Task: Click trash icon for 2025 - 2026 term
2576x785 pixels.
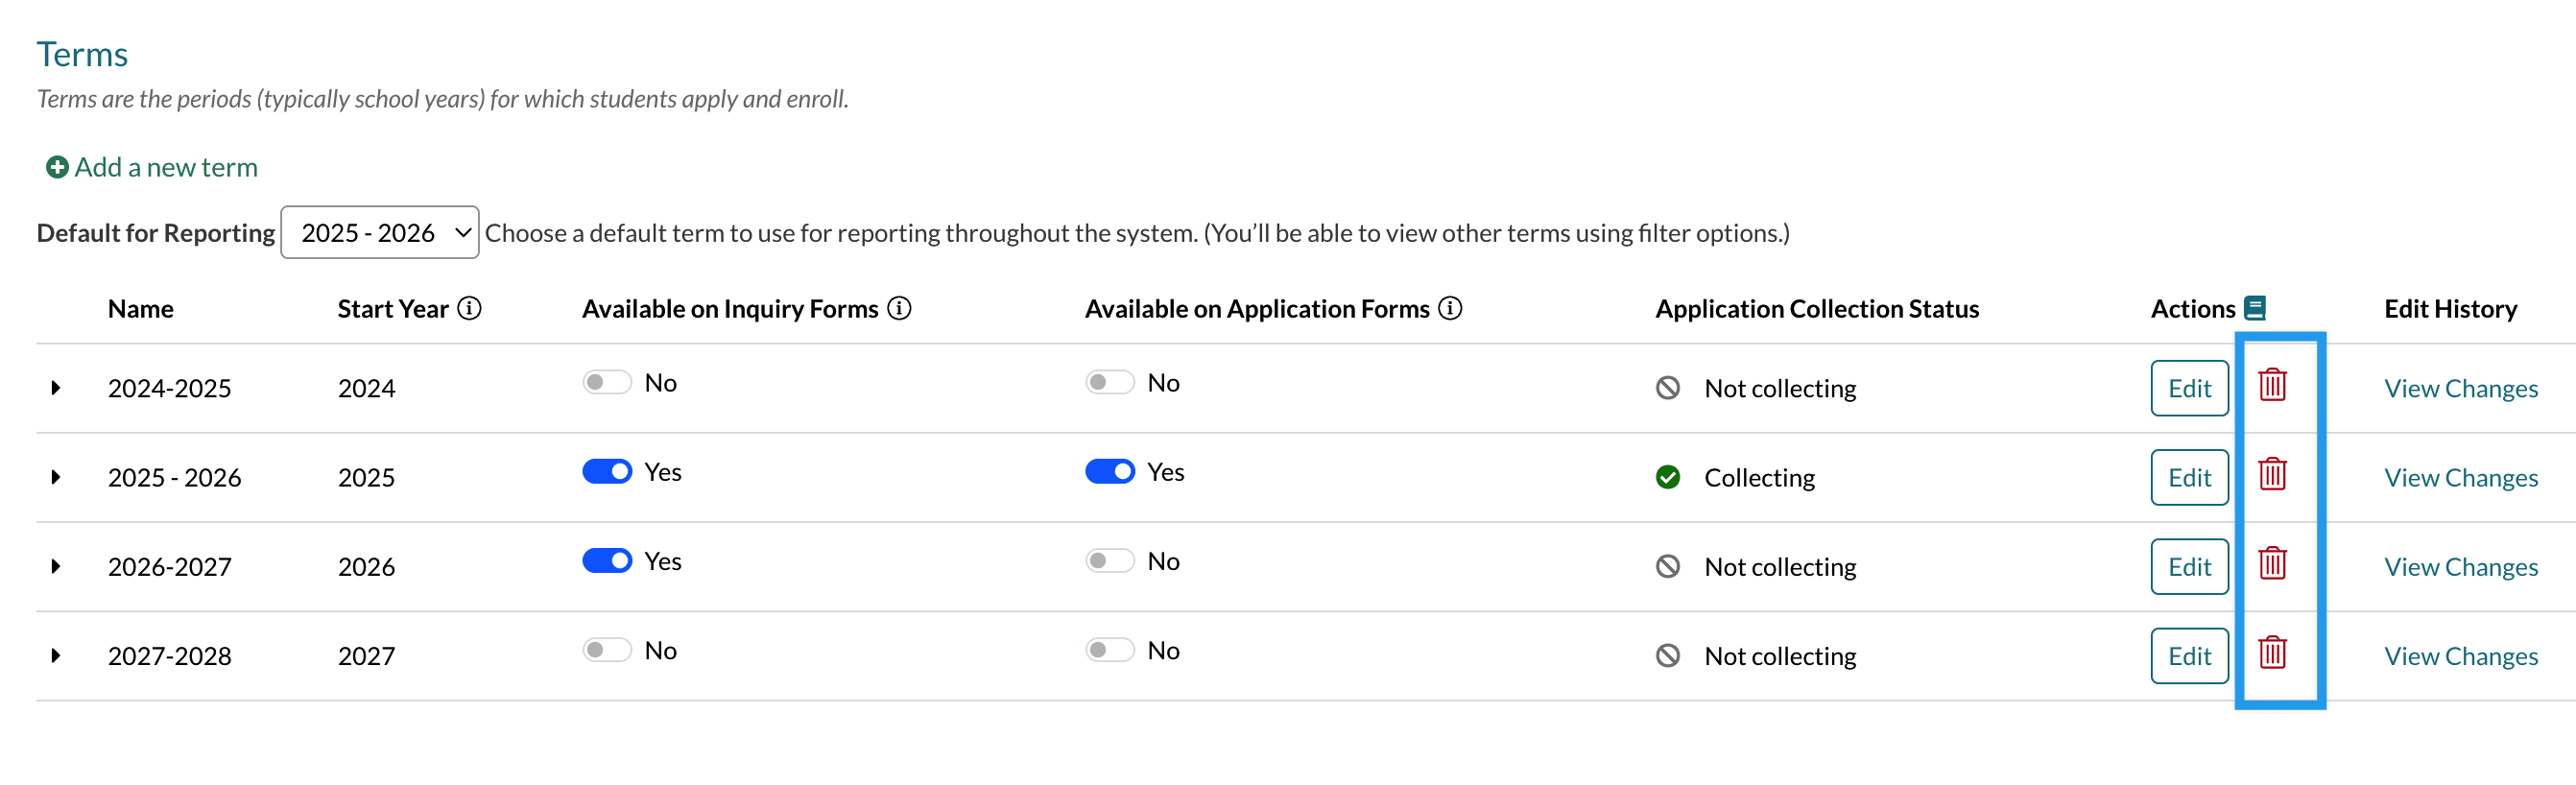Action: tap(2272, 474)
